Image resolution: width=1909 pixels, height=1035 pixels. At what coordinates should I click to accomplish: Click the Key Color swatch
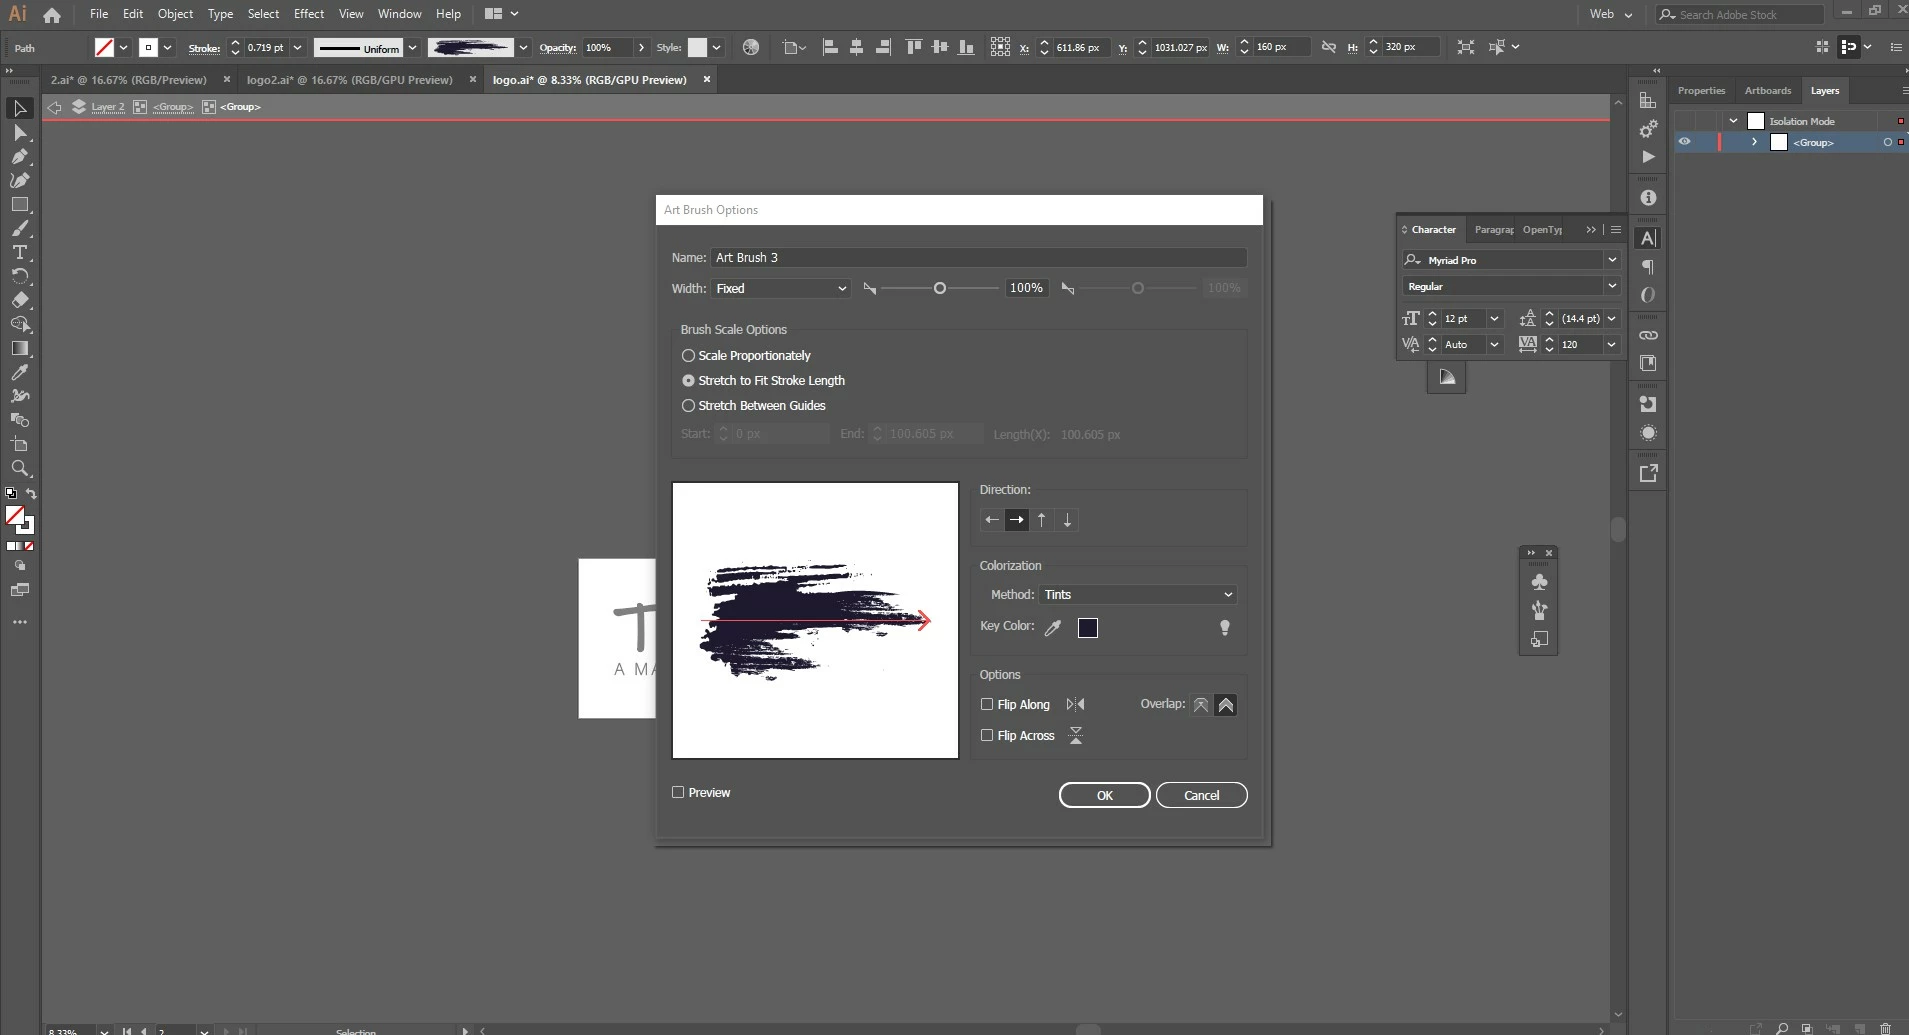tap(1088, 628)
